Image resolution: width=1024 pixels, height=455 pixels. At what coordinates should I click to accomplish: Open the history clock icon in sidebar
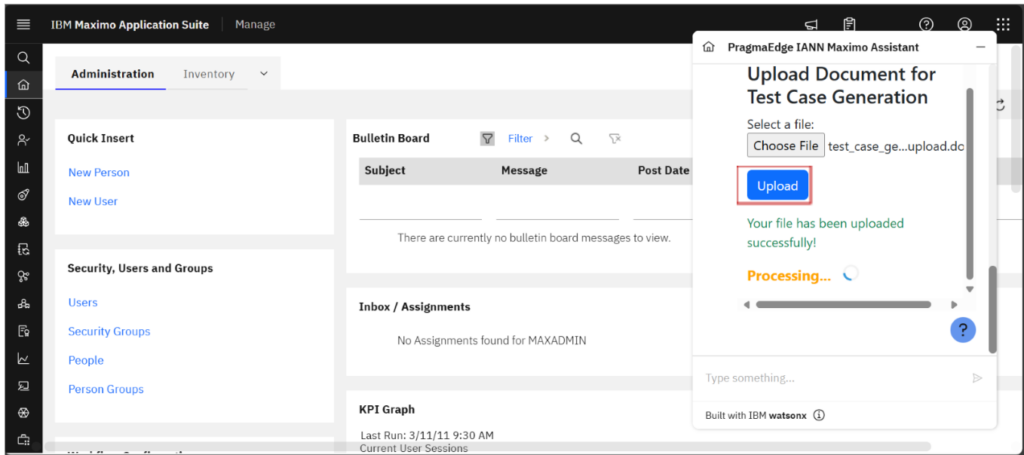[x=24, y=112]
